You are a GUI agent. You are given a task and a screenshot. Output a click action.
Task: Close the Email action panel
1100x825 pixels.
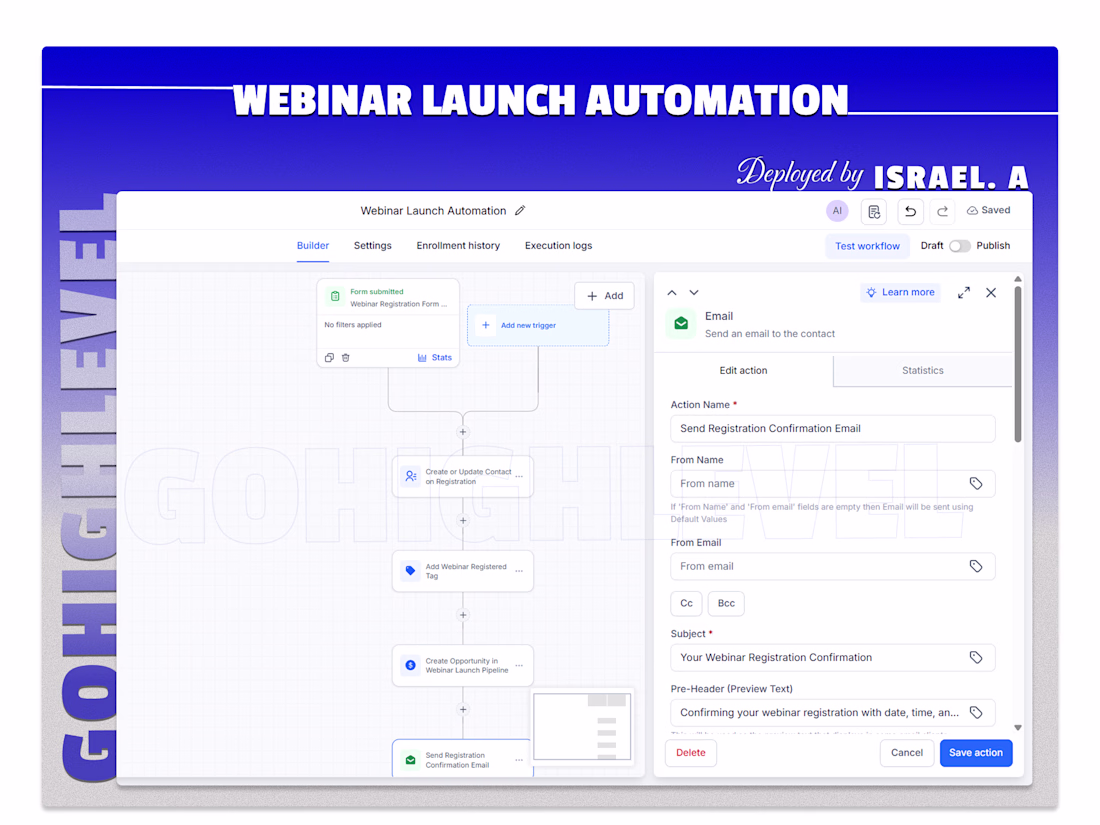point(991,293)
